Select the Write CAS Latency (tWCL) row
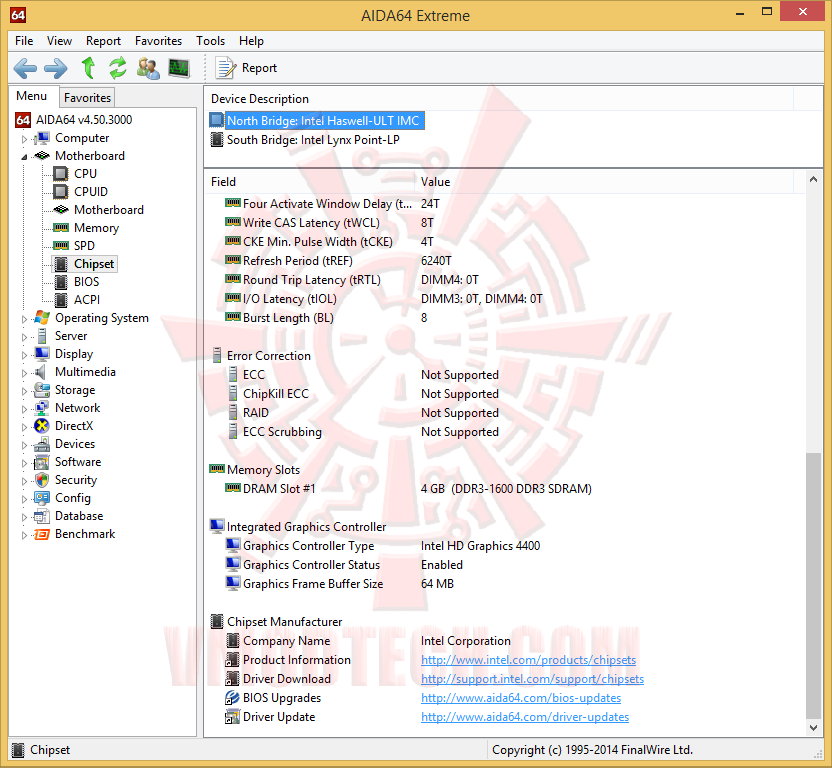 point(504,223)
